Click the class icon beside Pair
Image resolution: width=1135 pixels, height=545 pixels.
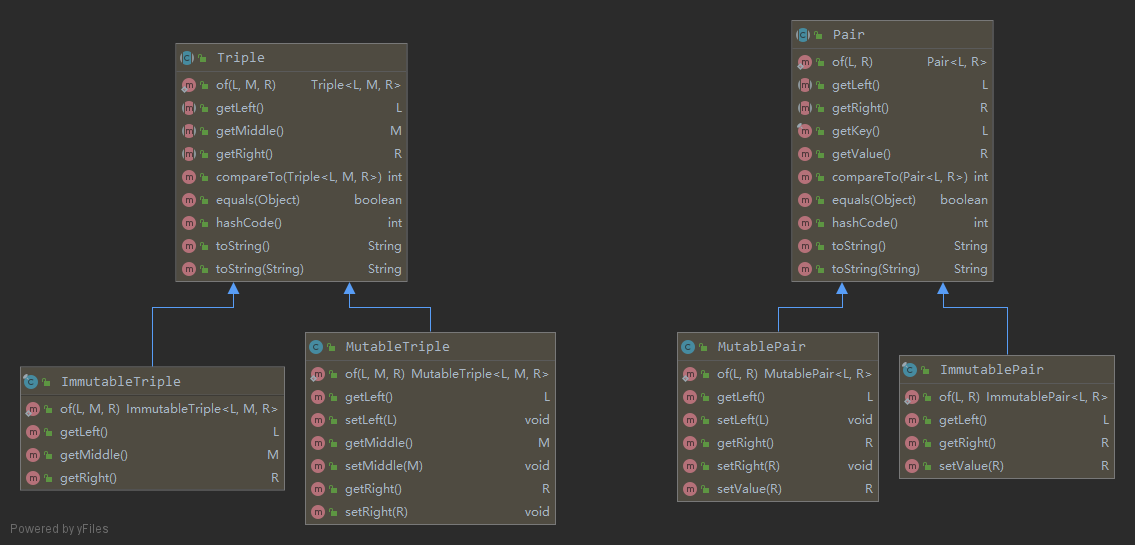pyautogui.click(x=803, y=35)
